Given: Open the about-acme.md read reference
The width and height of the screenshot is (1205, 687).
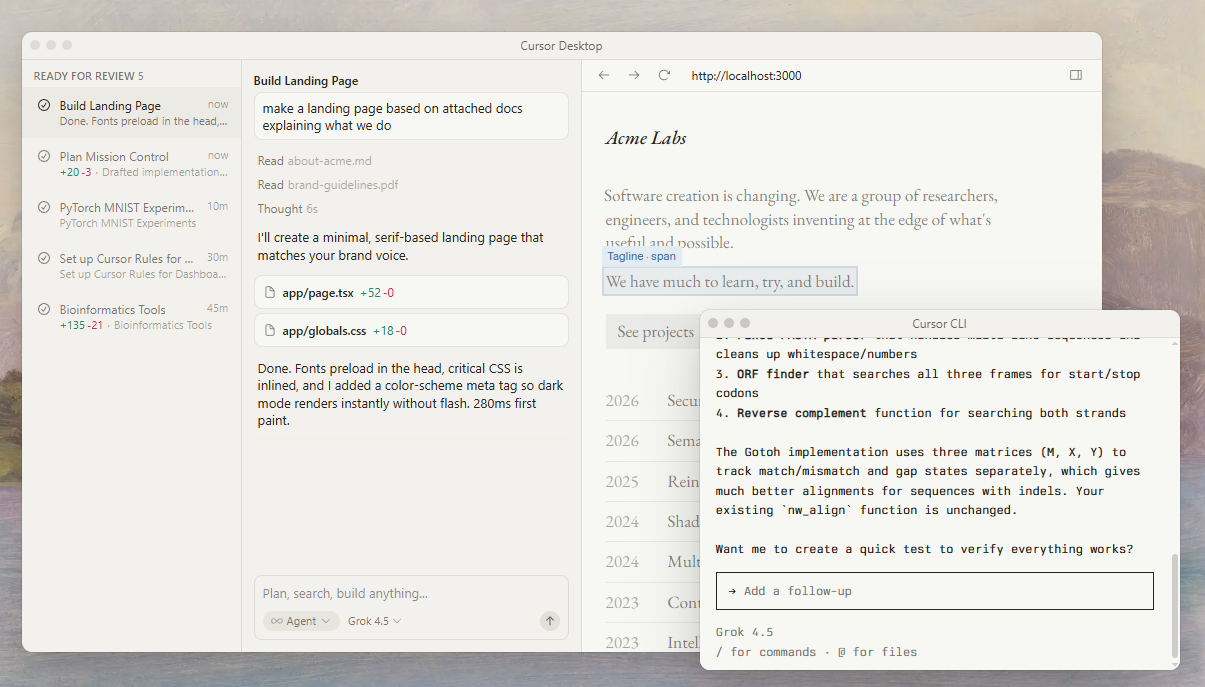Looking at the screenshot, I should pos(315,161).
